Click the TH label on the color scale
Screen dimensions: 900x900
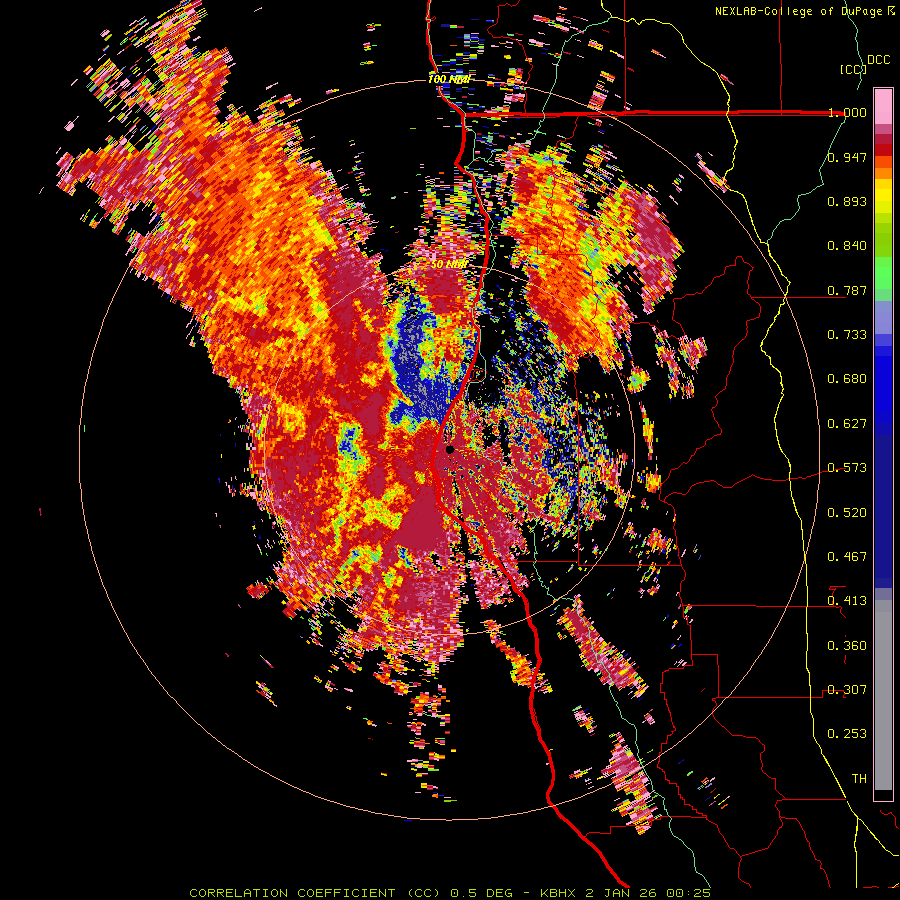859,779
